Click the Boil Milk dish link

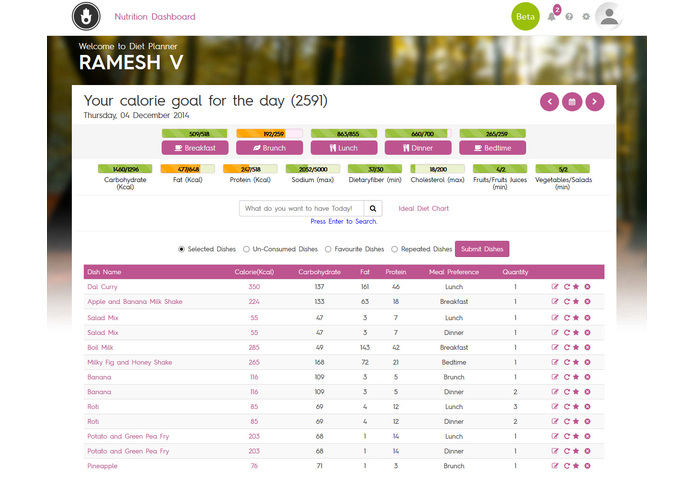[100, 347]
